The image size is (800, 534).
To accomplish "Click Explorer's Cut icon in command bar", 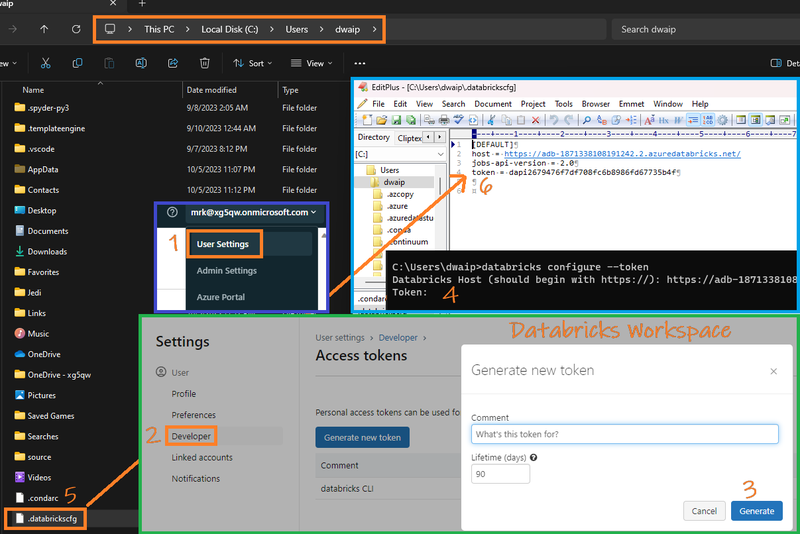I will [45, 63].
